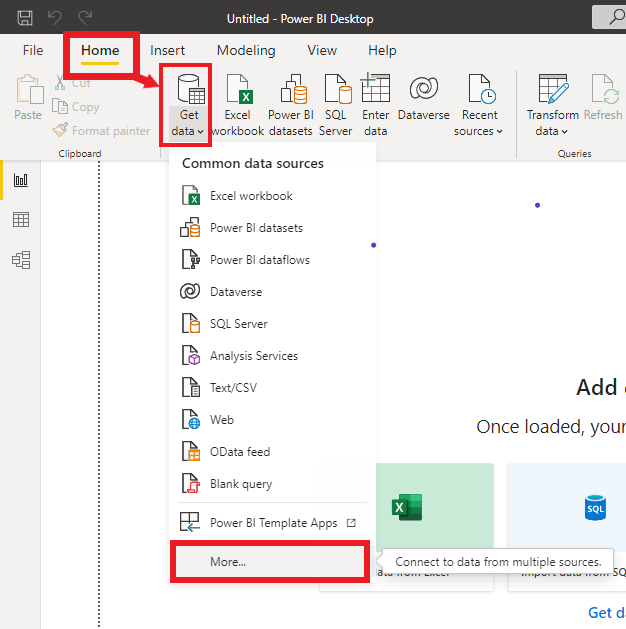This screenshot has height=629, width=626.
Task: Switch to Report view in left sidebar
Action: pos(21,180)
